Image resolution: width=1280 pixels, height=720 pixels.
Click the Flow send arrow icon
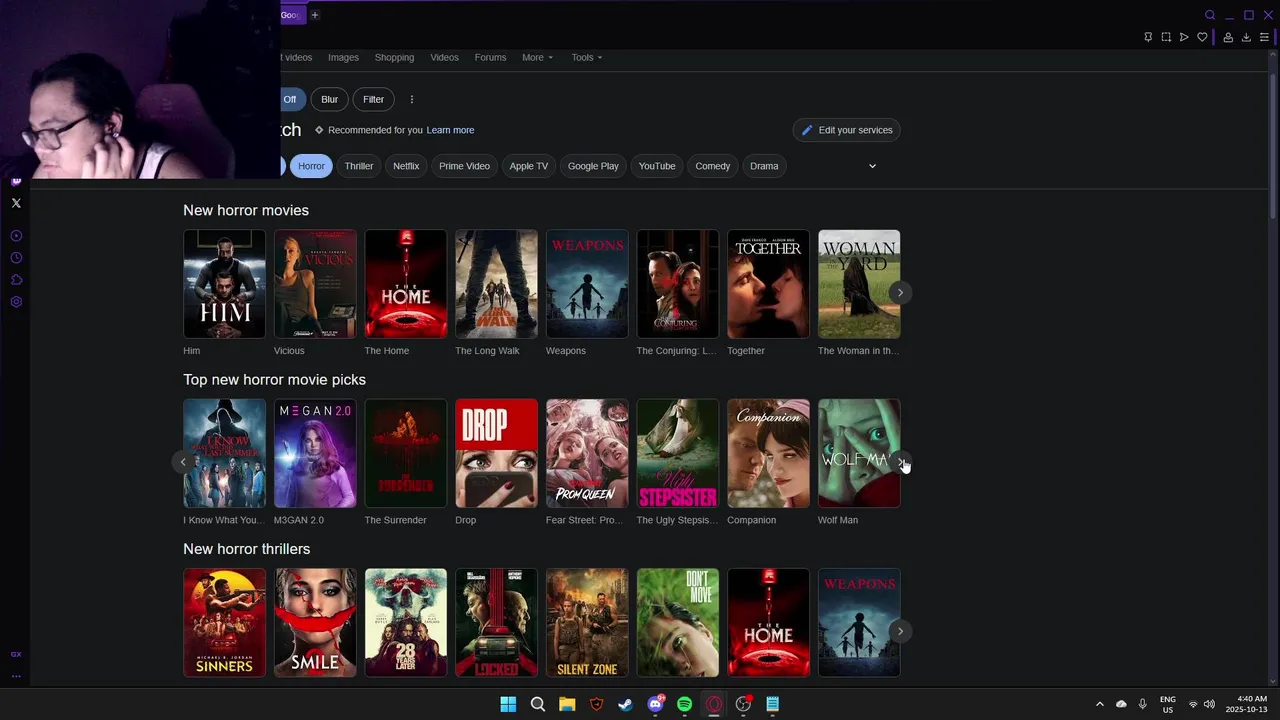(1184, 37)
